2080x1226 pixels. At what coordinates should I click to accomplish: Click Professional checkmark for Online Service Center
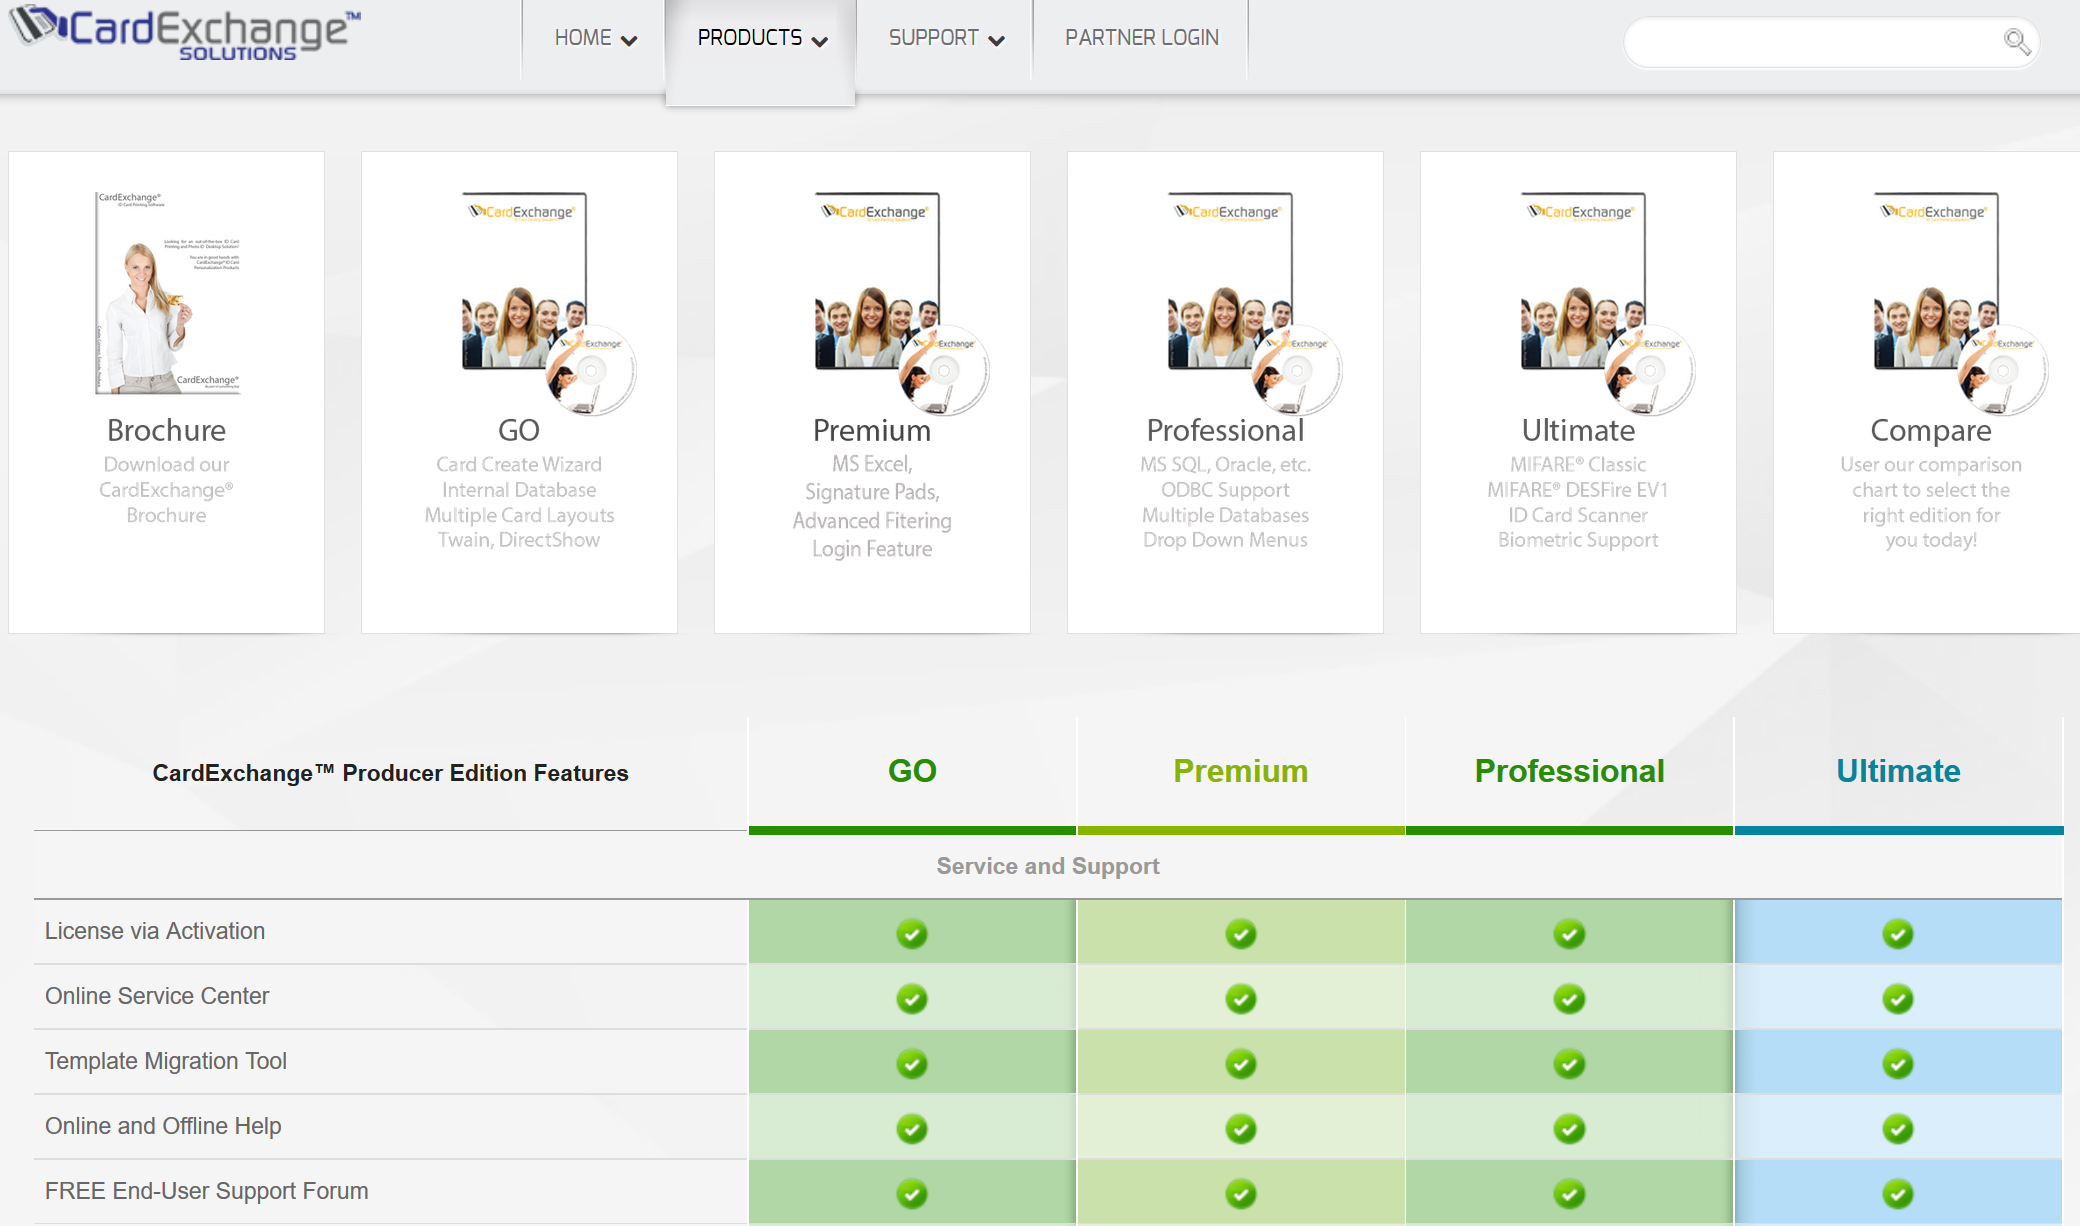(1569, 999)
